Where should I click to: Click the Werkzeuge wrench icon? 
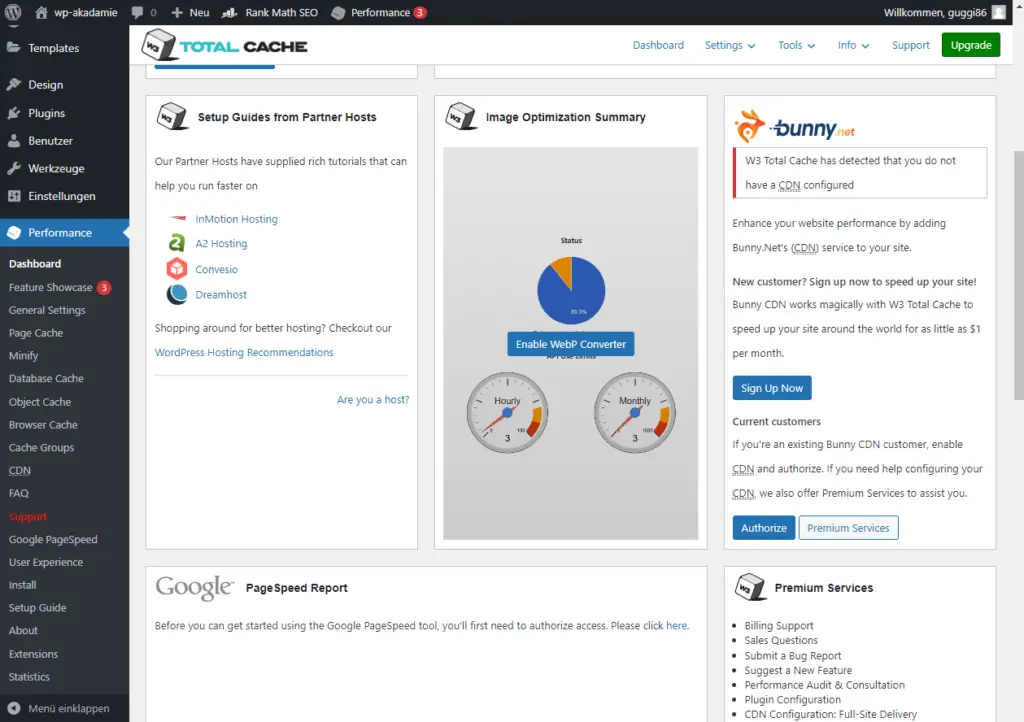coord(13,168)
